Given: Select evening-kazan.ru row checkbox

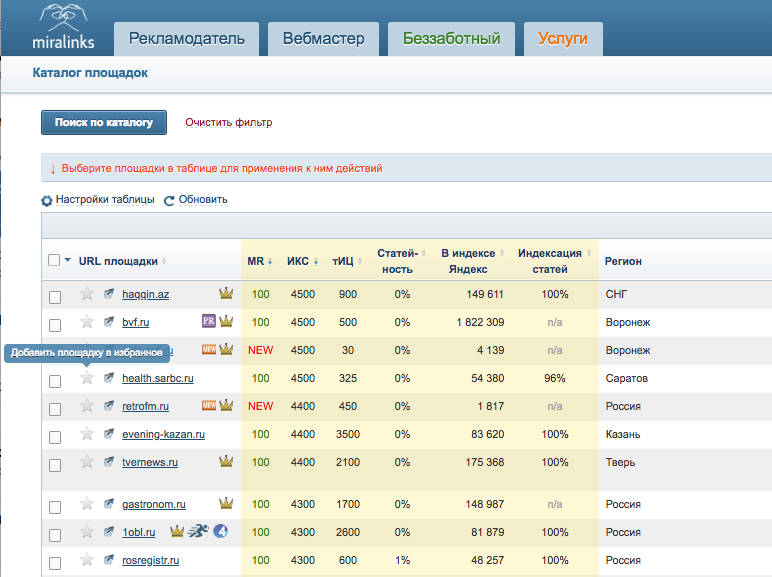Looking at the screenshot, I should [55, 438].
